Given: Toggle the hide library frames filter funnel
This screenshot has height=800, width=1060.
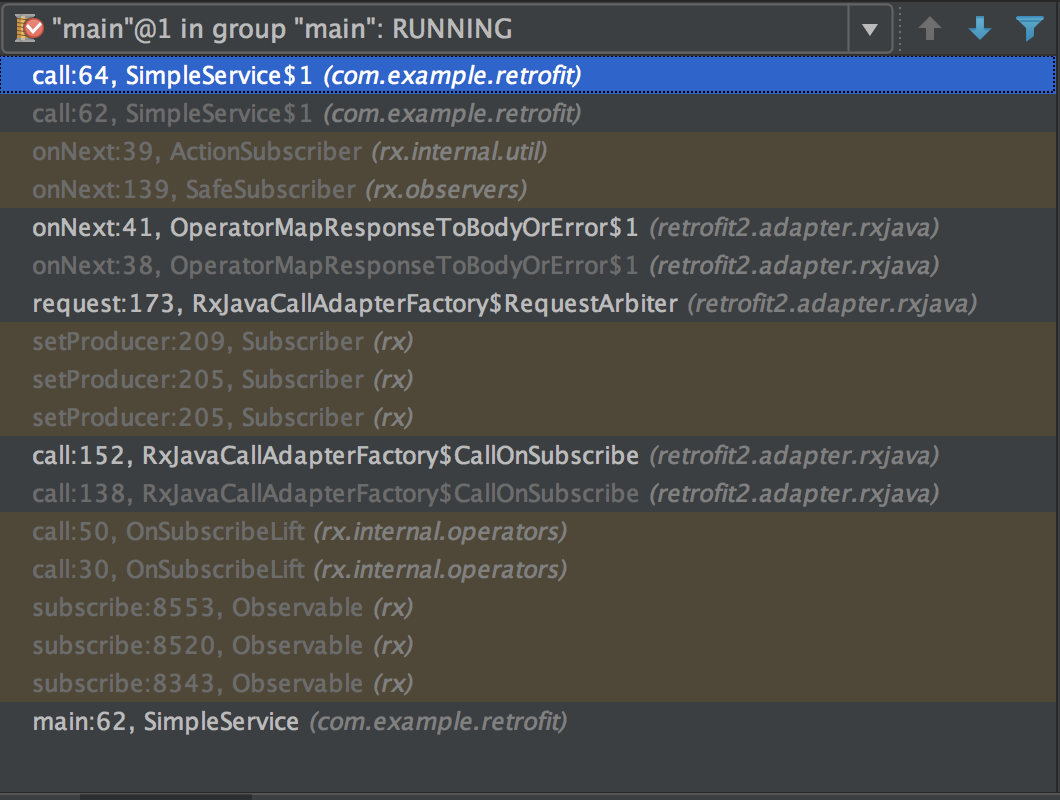Looking at the screenshot, I should tap(1031, 28).
